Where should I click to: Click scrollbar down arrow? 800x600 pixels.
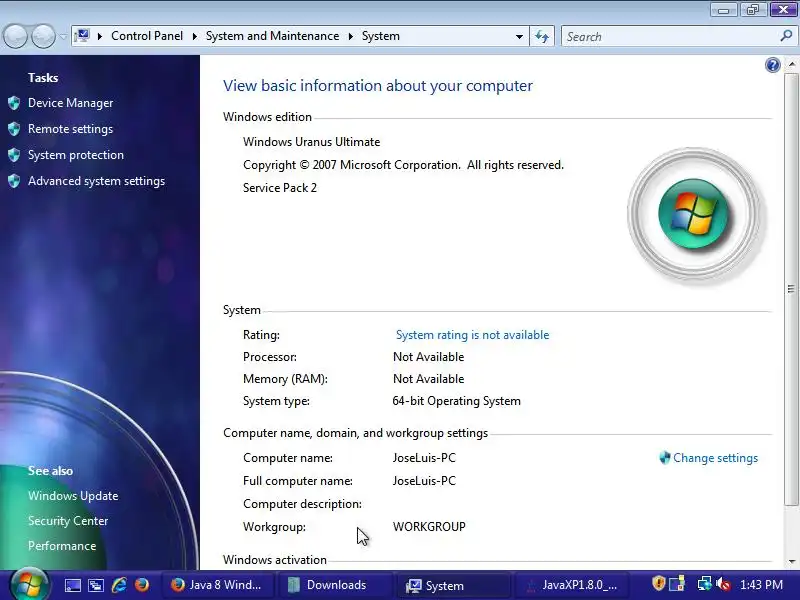(792, 562)
